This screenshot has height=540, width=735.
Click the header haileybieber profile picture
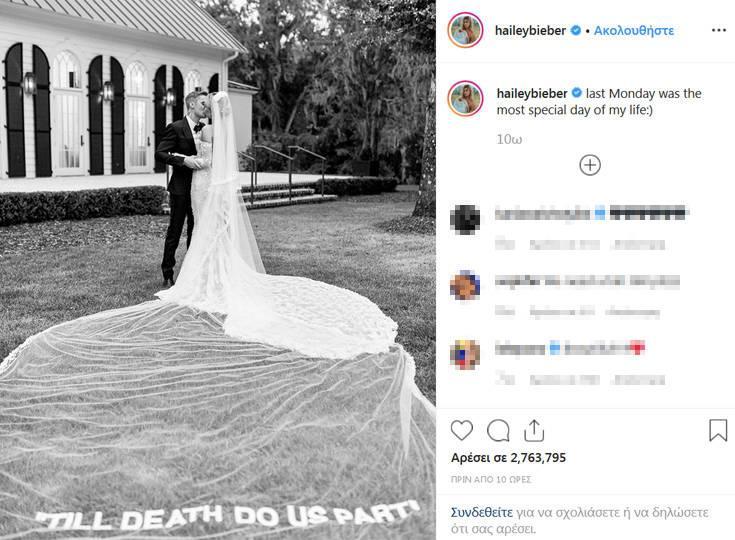click(x=465, y=30)
